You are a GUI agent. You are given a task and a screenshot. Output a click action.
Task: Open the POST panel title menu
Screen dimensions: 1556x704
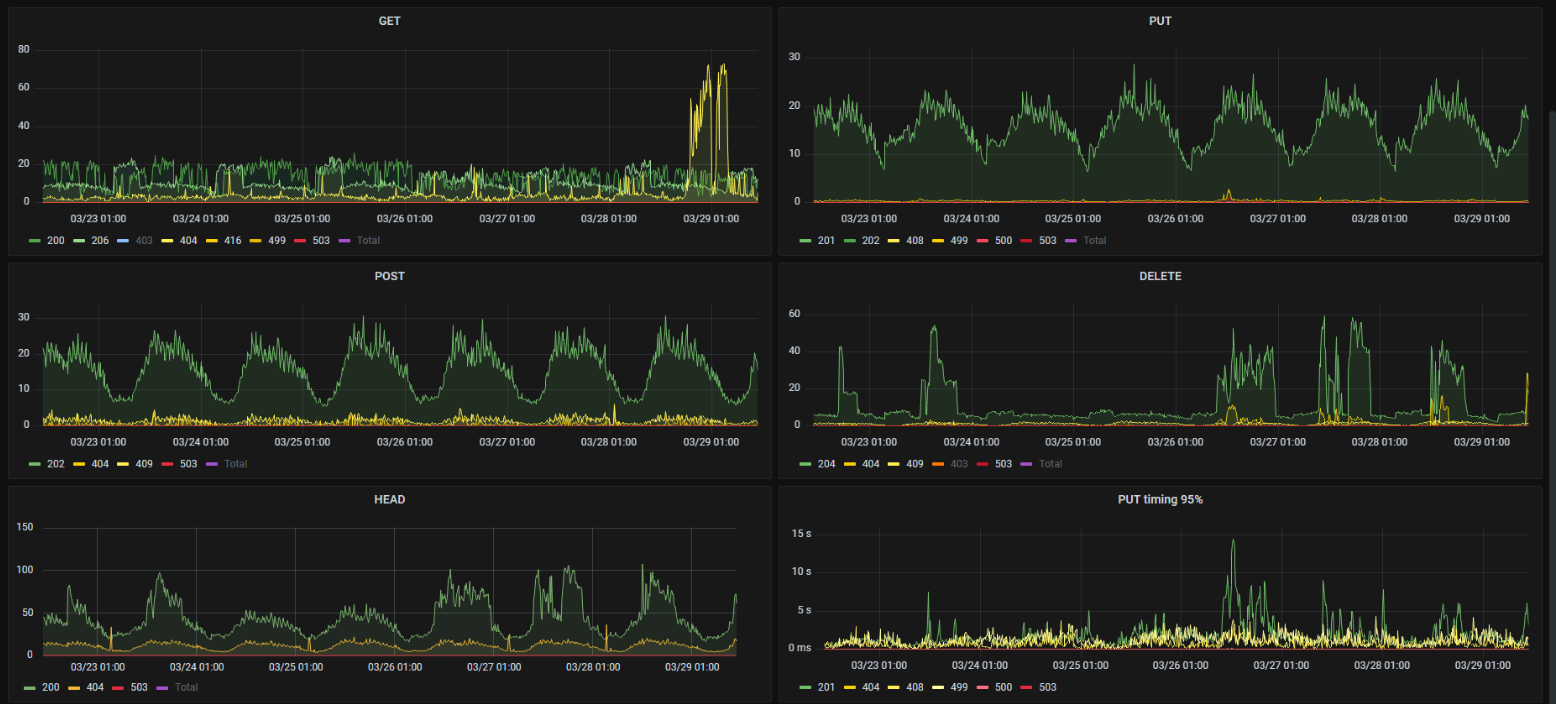pos(389,276)
